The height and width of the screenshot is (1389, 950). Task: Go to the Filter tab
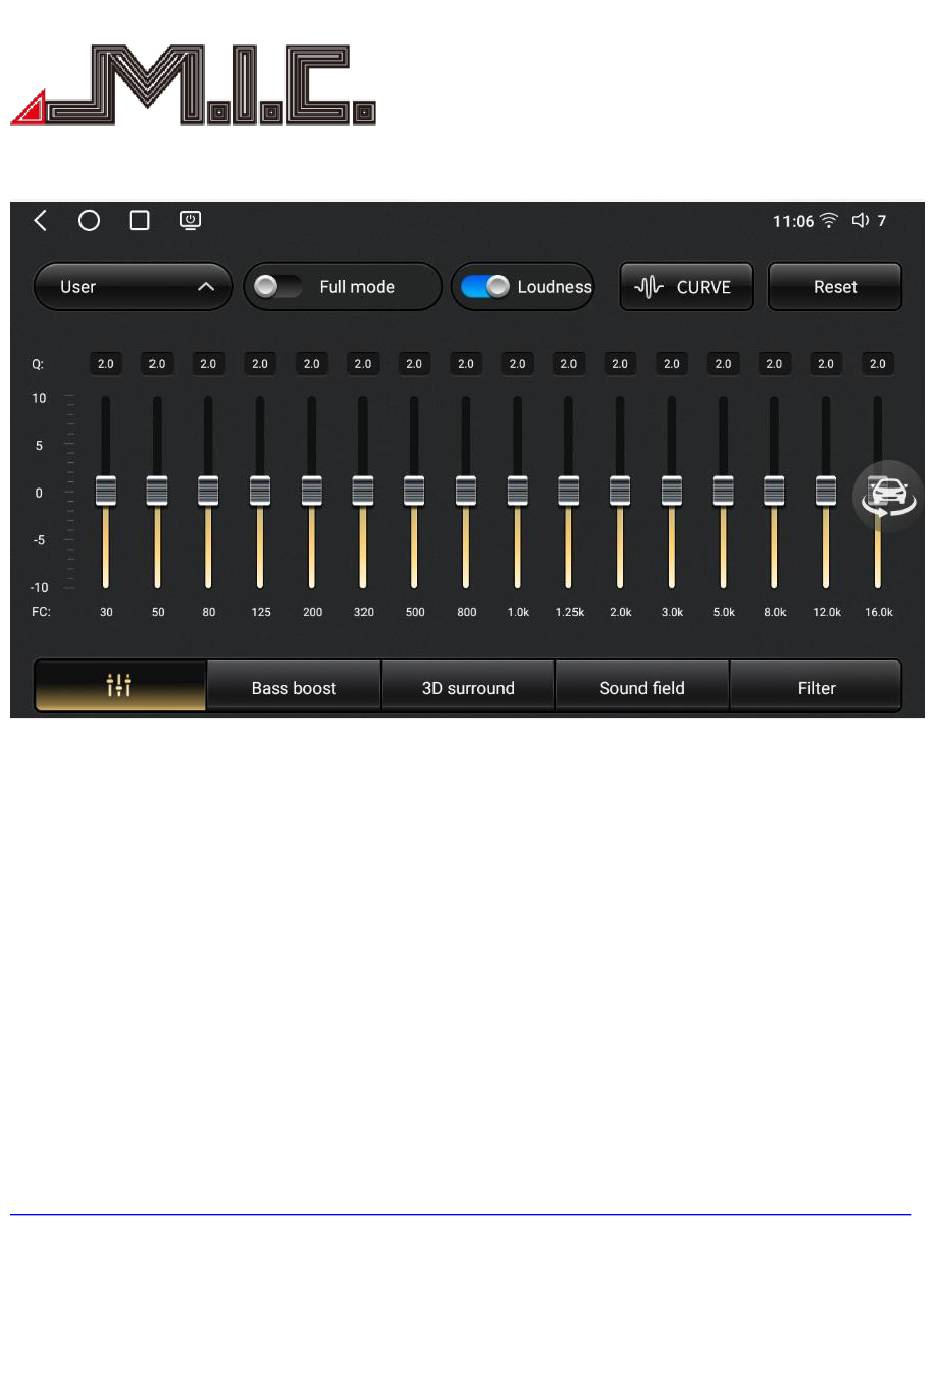coord(816,687)
